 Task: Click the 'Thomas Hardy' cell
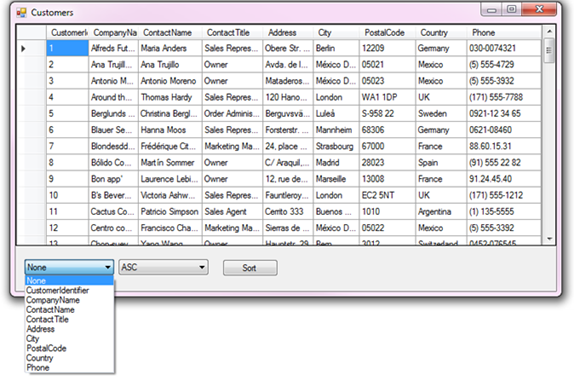[x=170, y=97]
